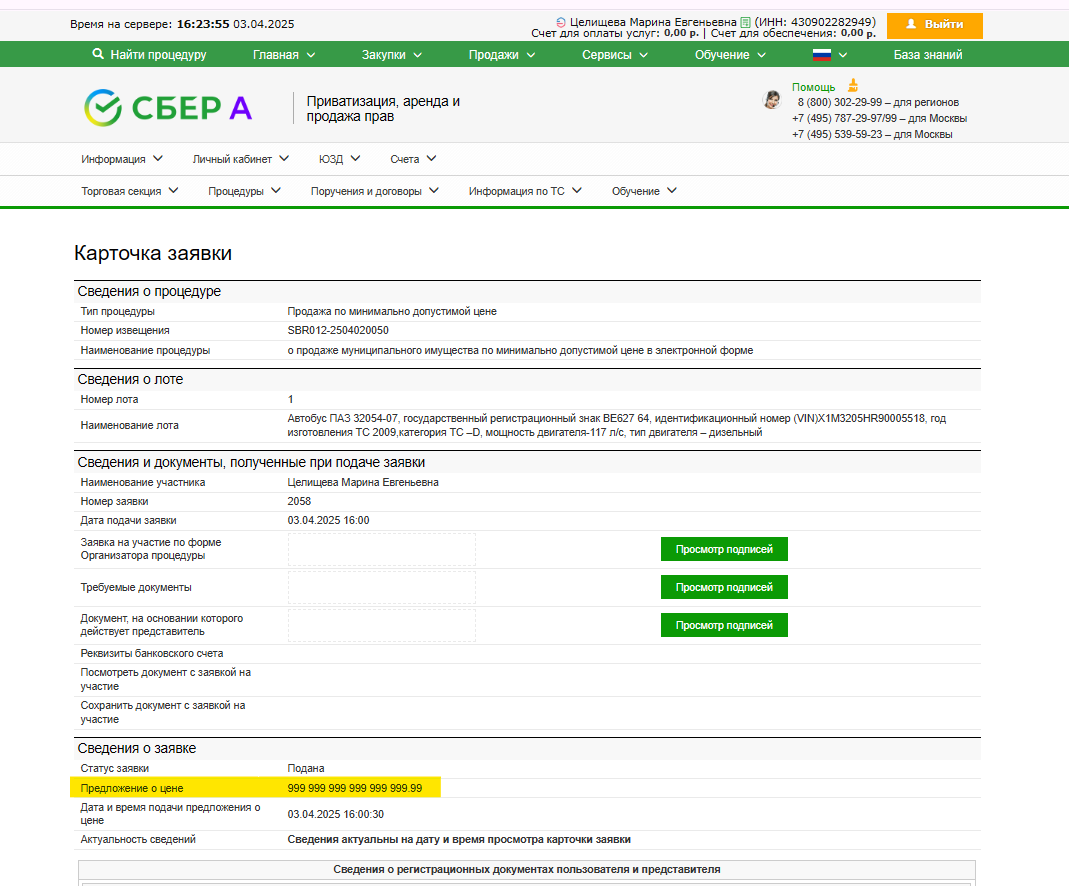This screenshot has height=886, width=1069.
Task: Click empty file box in Документ представителя row
Action: click(x=382, y=625)
